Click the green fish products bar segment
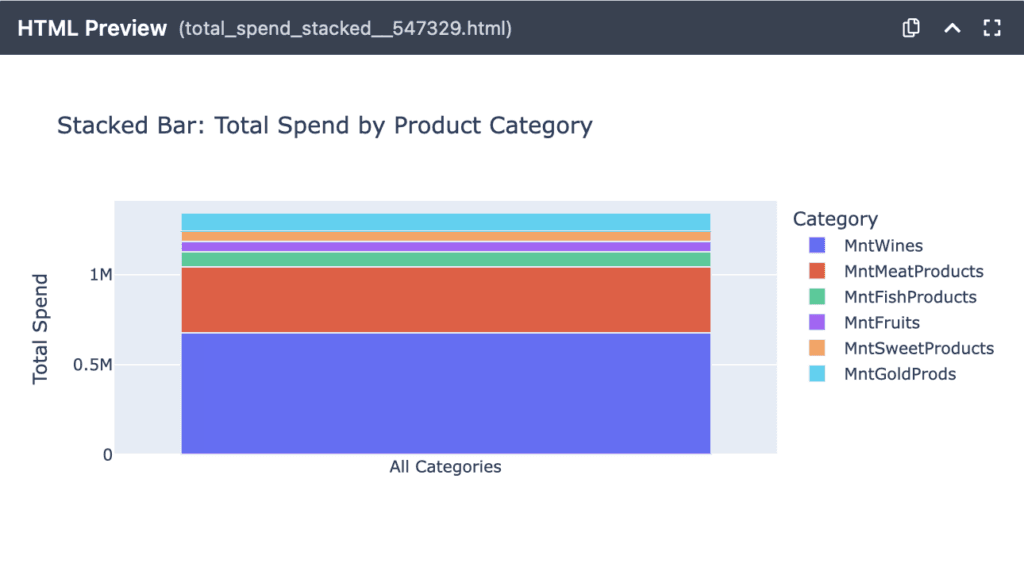 pos(445,259)
